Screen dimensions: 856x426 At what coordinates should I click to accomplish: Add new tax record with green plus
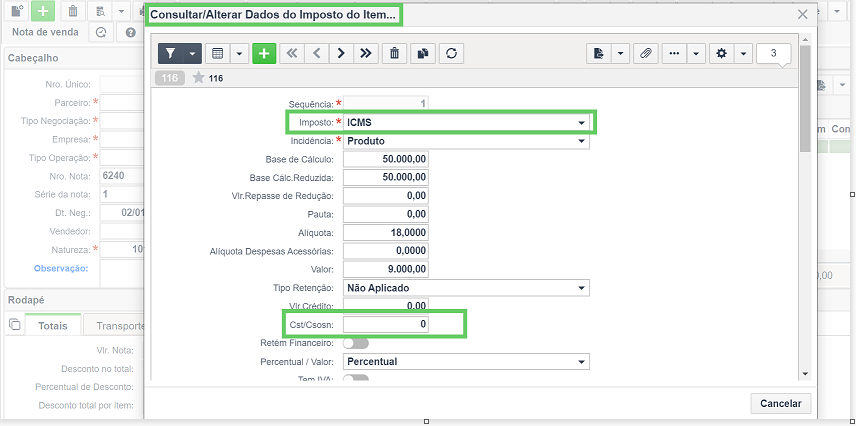coord(264,54)
